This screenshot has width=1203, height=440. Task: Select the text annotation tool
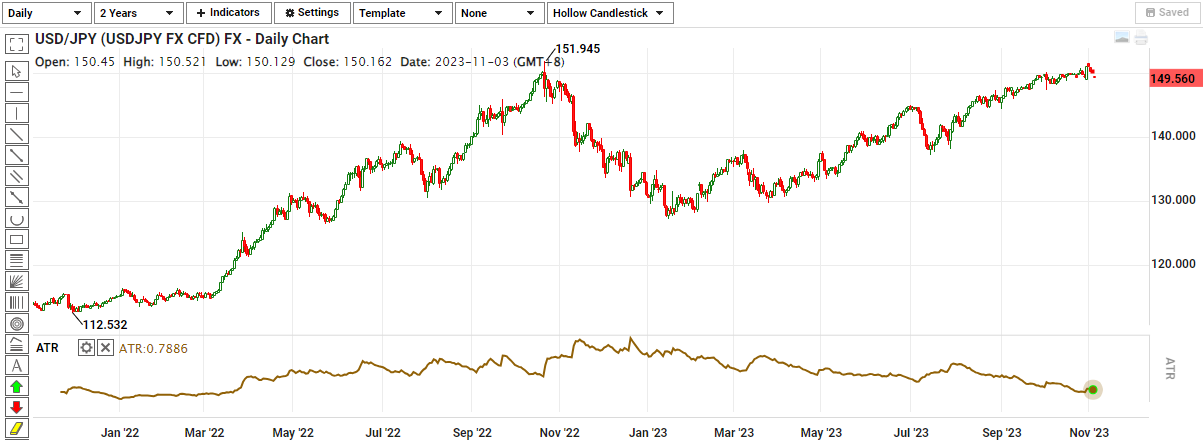coord(16,365)
